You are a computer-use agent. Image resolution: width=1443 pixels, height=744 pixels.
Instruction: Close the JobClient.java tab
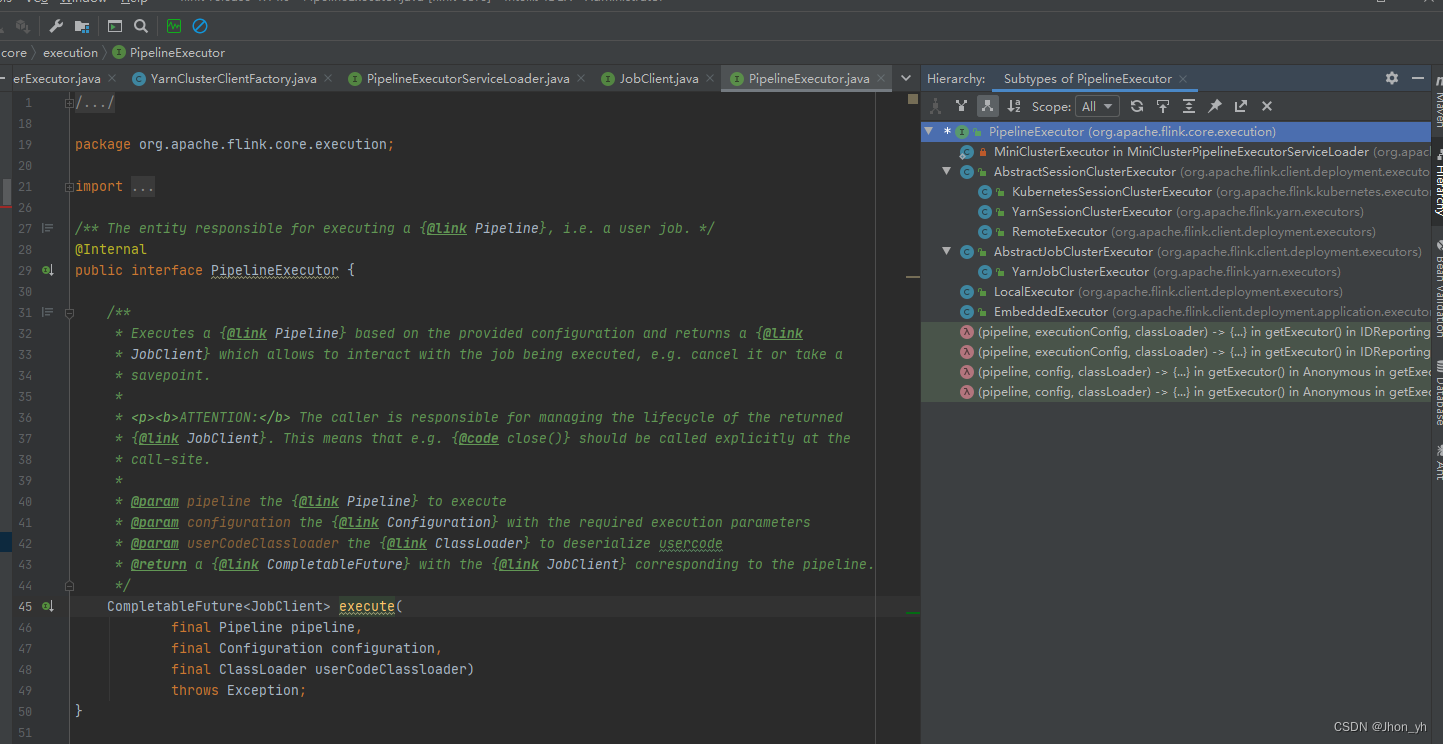tap(710, 78)
